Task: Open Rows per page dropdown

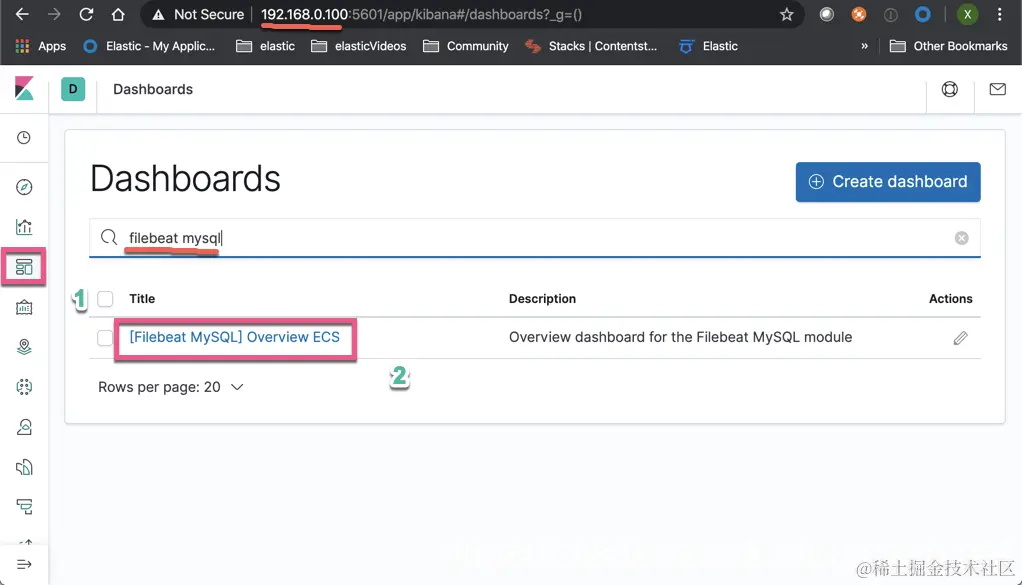Action: [171, 387]
